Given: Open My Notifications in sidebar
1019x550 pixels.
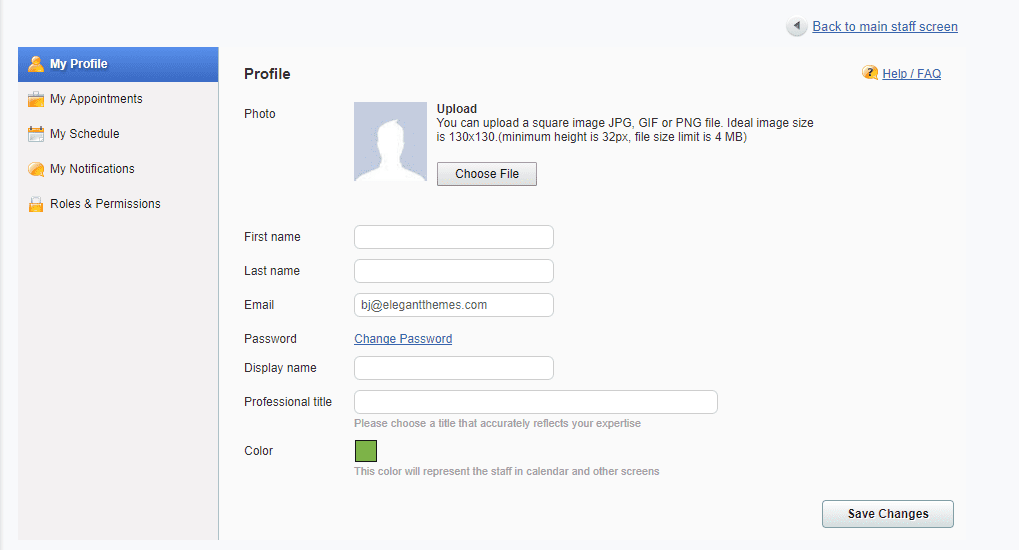Looking at the screenshot, I should tap(92, 169).
